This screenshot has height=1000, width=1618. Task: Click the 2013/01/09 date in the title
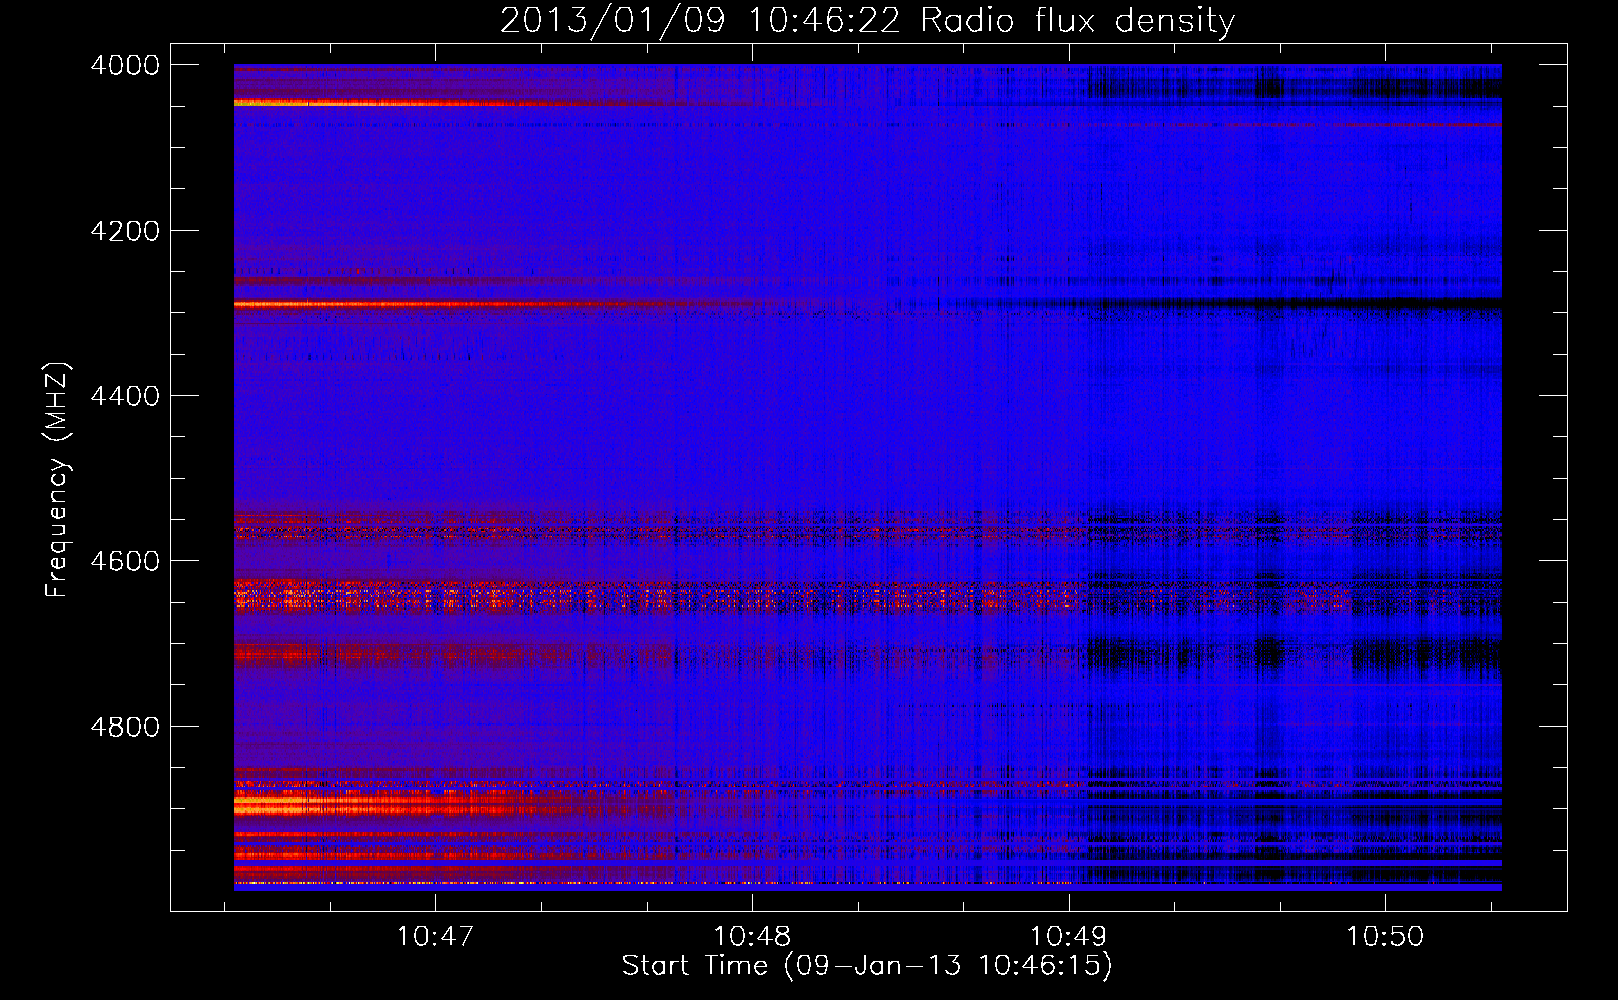click(x=612, y=21)
